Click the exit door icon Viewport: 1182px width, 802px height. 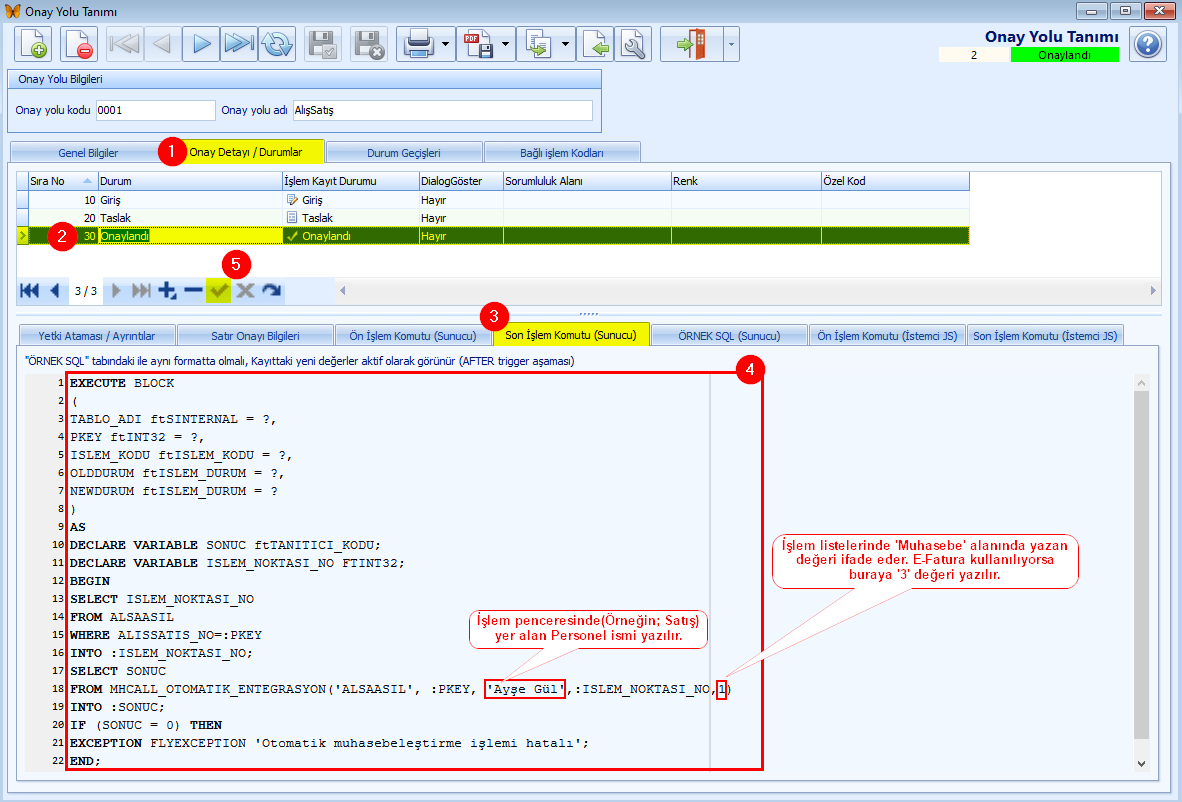691,44
